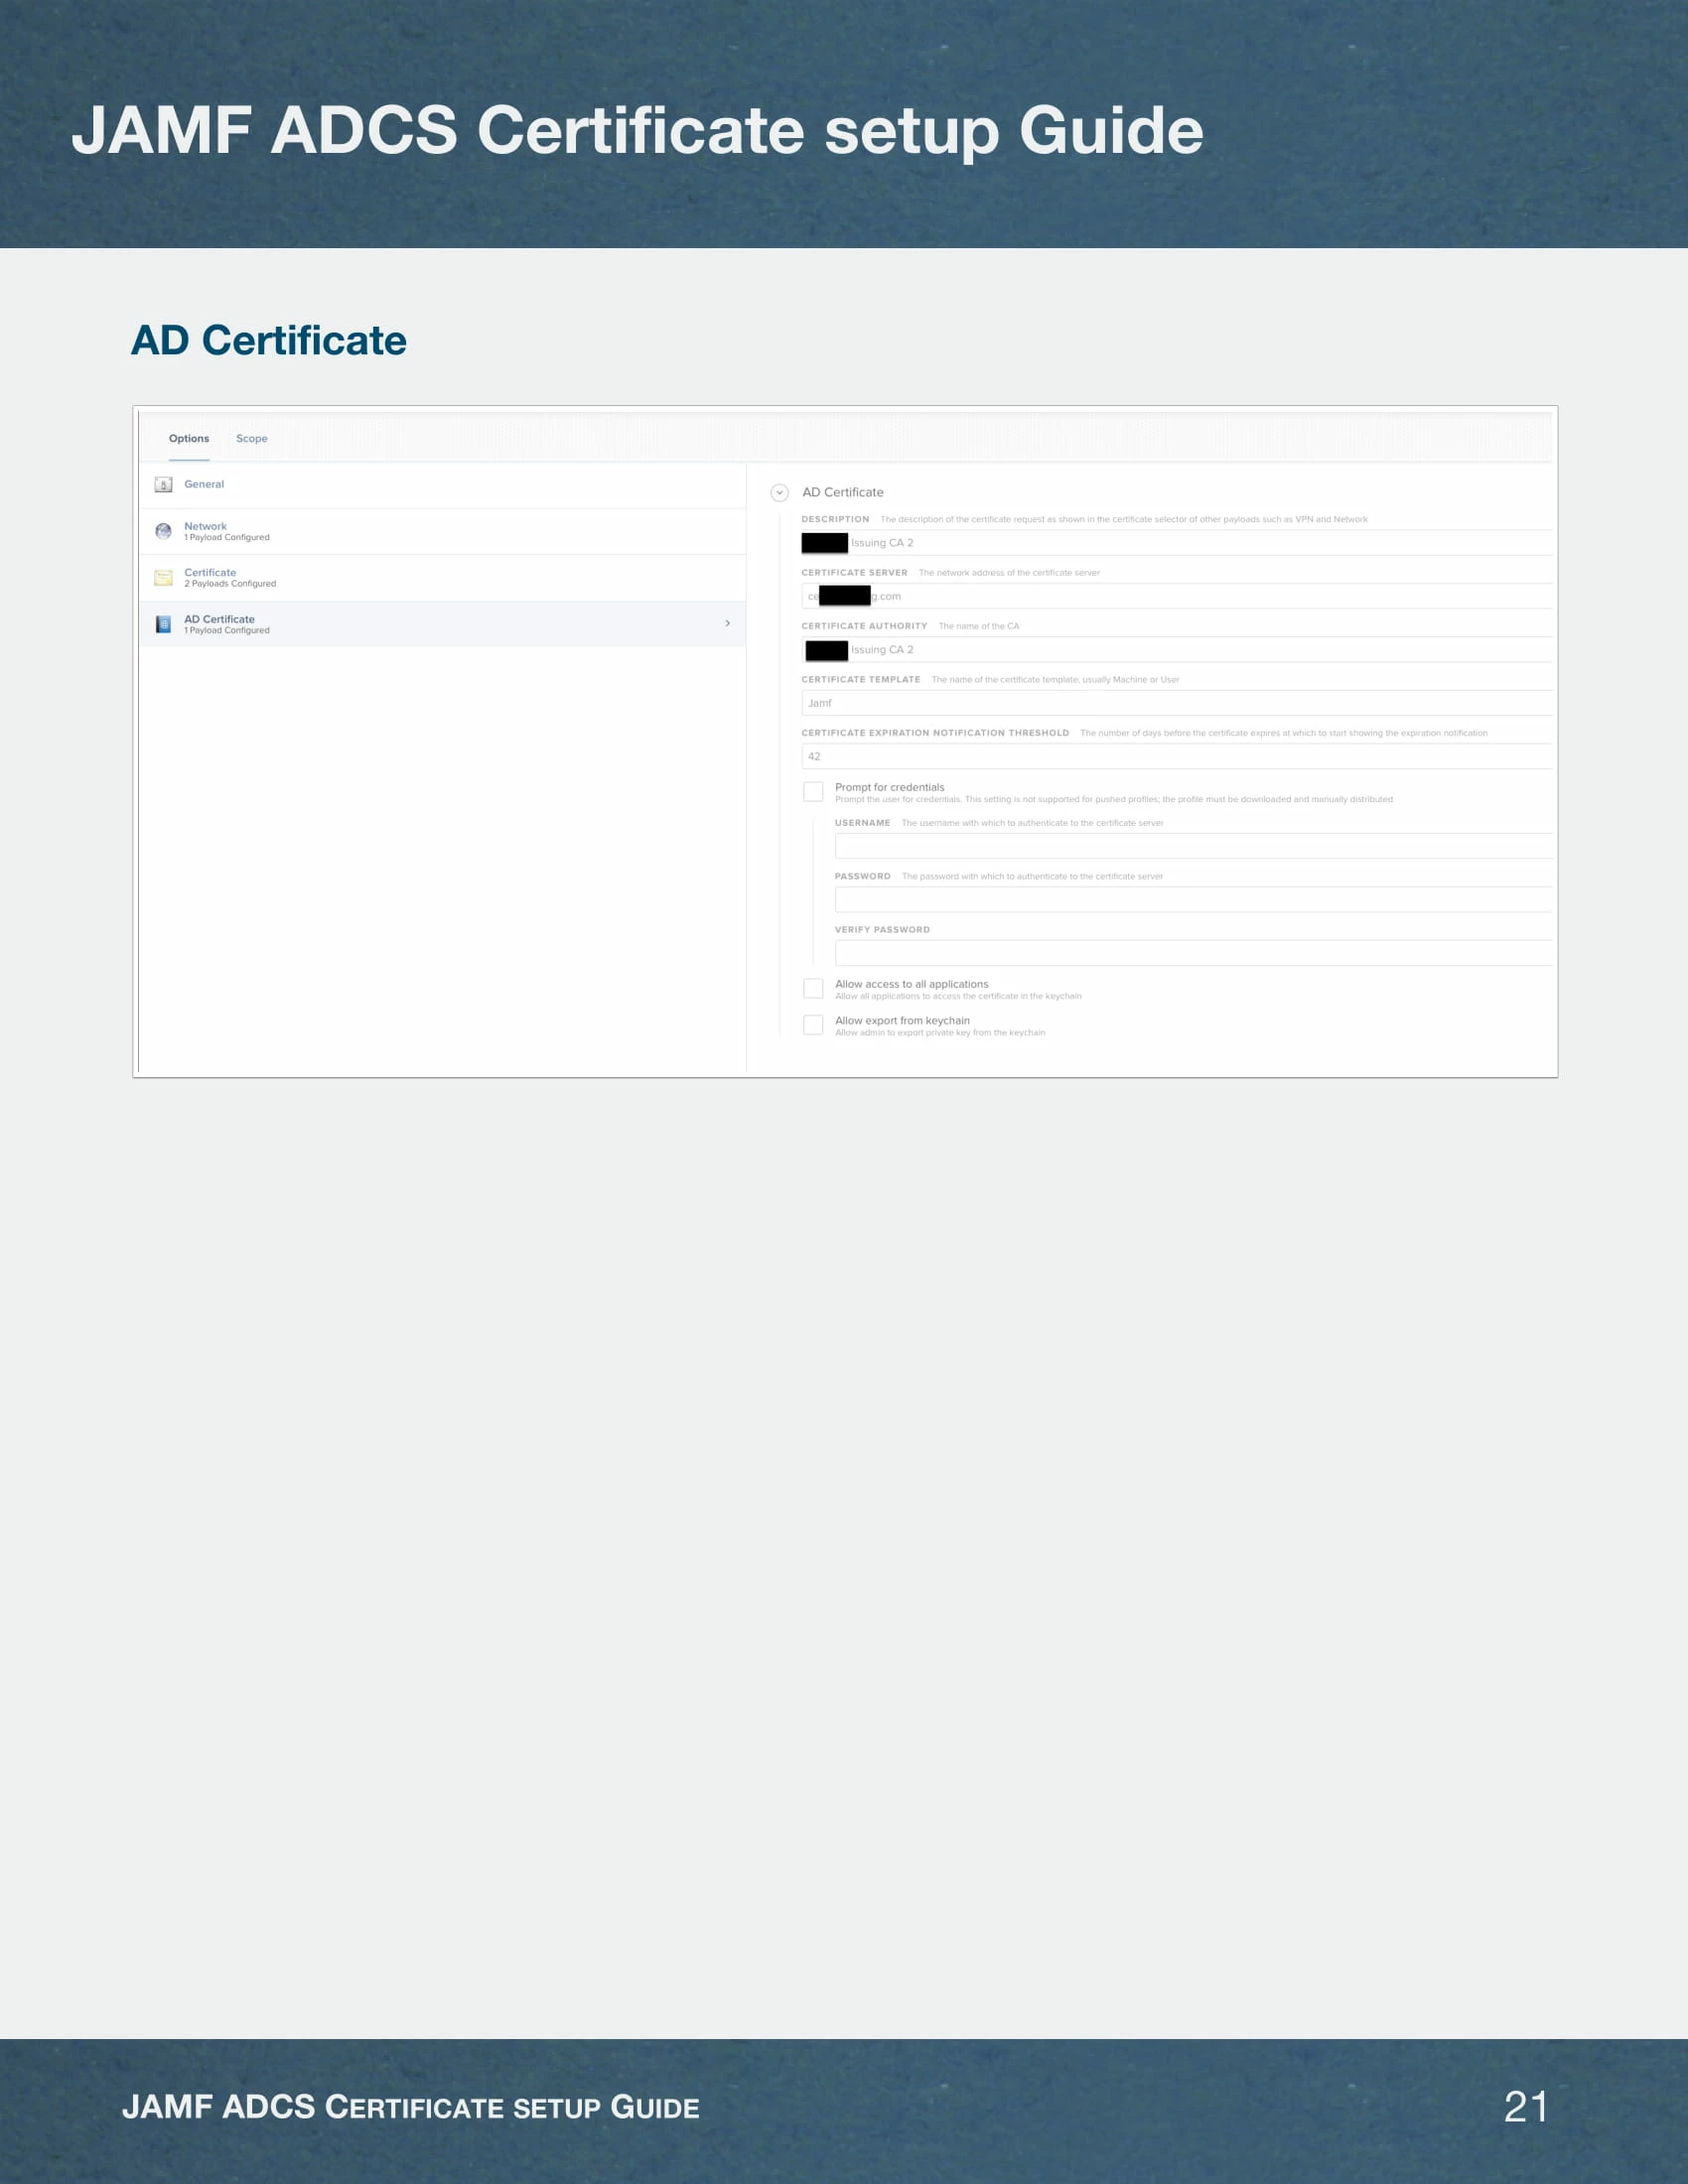
Task: Click chevron arrow on AD Certificate row
Action: [x=727, y=623]
